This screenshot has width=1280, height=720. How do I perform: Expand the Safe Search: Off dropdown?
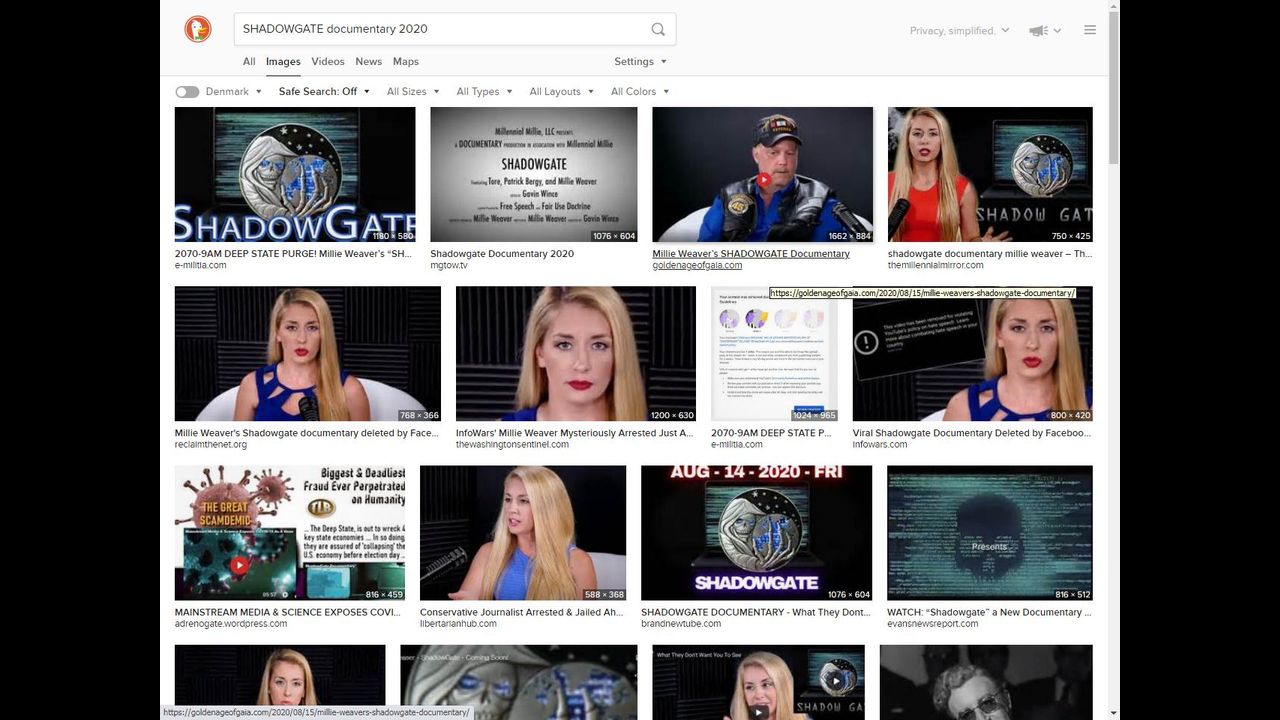324,92
